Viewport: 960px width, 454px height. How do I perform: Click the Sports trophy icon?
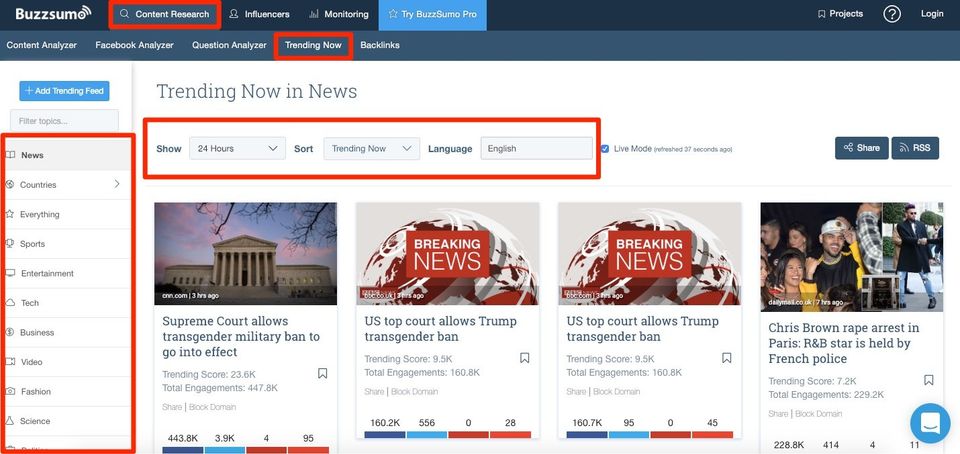point(10,244)
